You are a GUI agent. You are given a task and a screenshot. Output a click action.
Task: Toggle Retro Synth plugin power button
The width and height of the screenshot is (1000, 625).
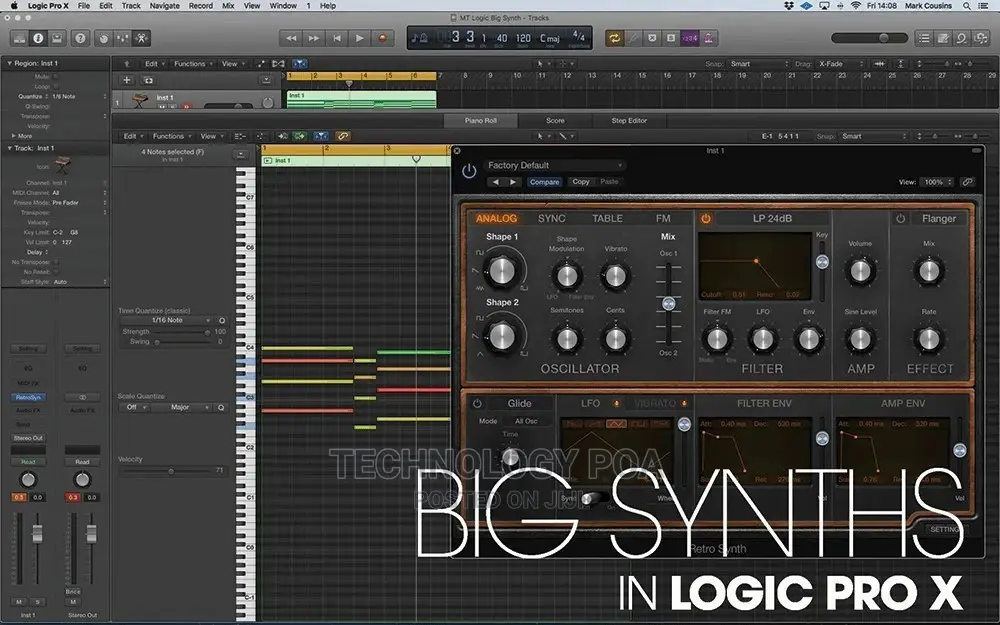pyautogui.click(x=469, y=171)
